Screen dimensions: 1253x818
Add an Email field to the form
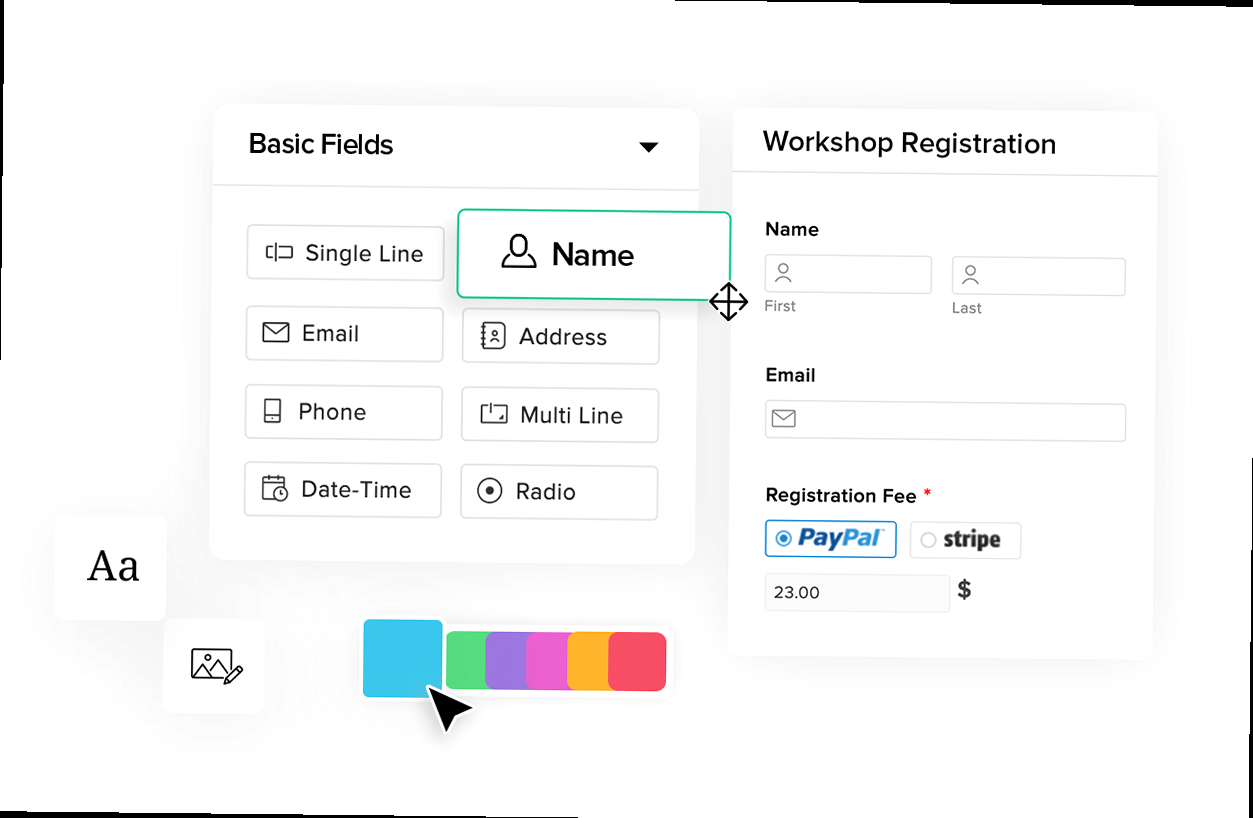(343, 334)
